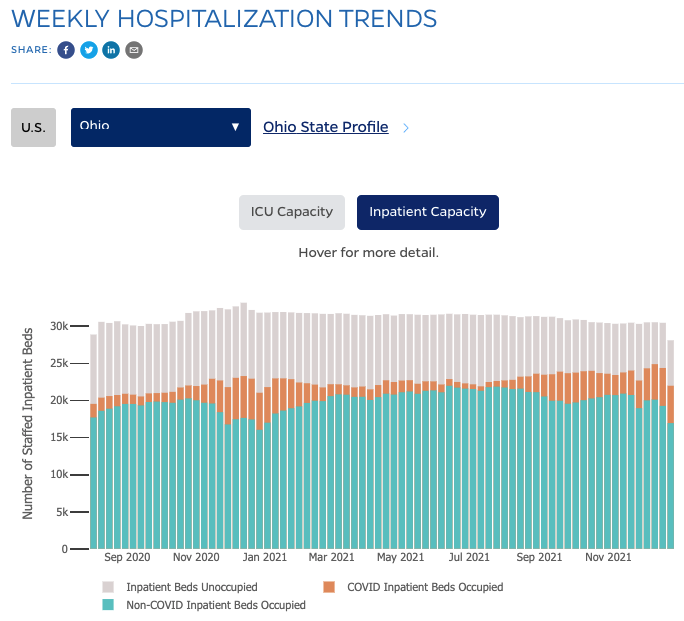Toggle COVID Inpatient Beds Occupied legend swatch

[x=329, y=587]
